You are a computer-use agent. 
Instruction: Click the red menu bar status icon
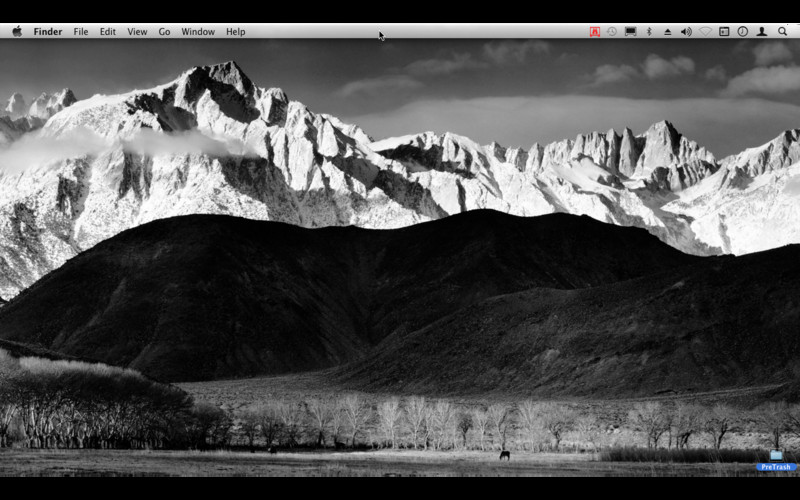tap(595, 32)
